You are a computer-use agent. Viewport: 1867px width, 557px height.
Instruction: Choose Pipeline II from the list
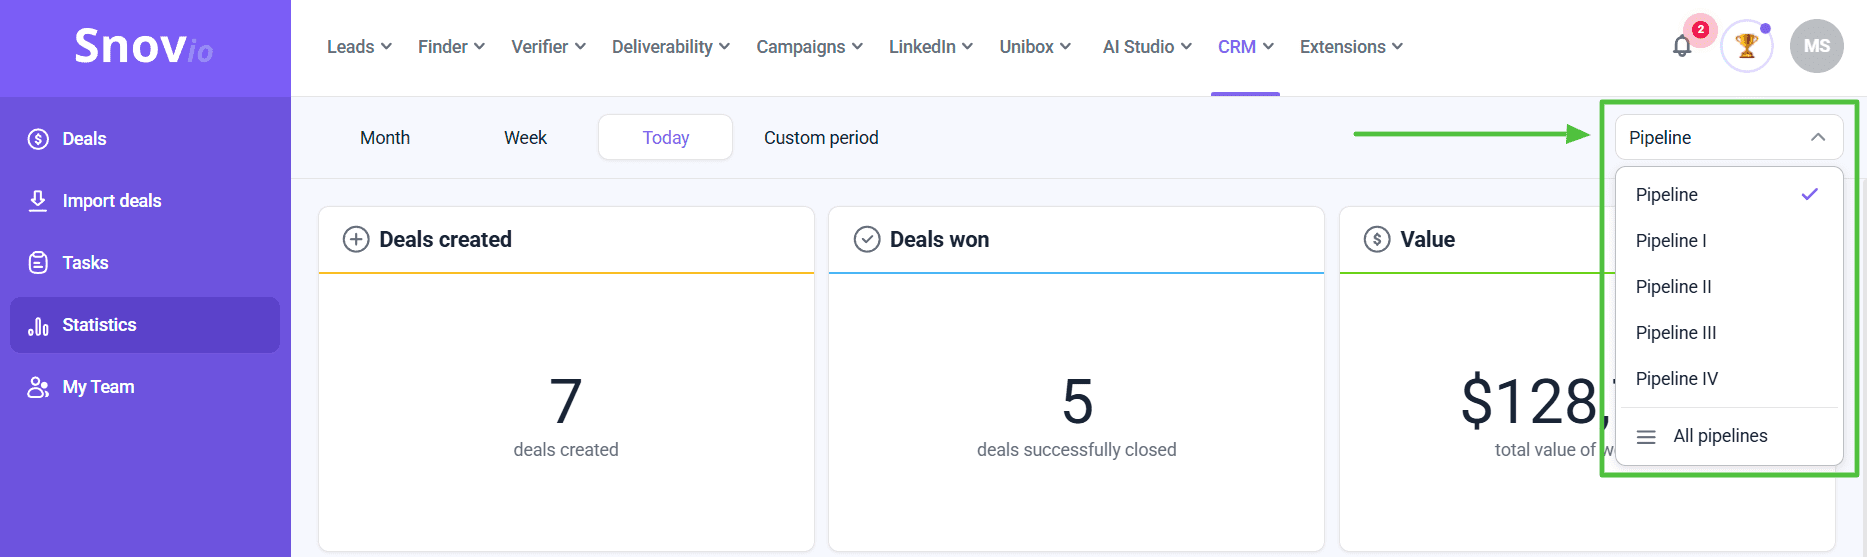pos(1673,287)
